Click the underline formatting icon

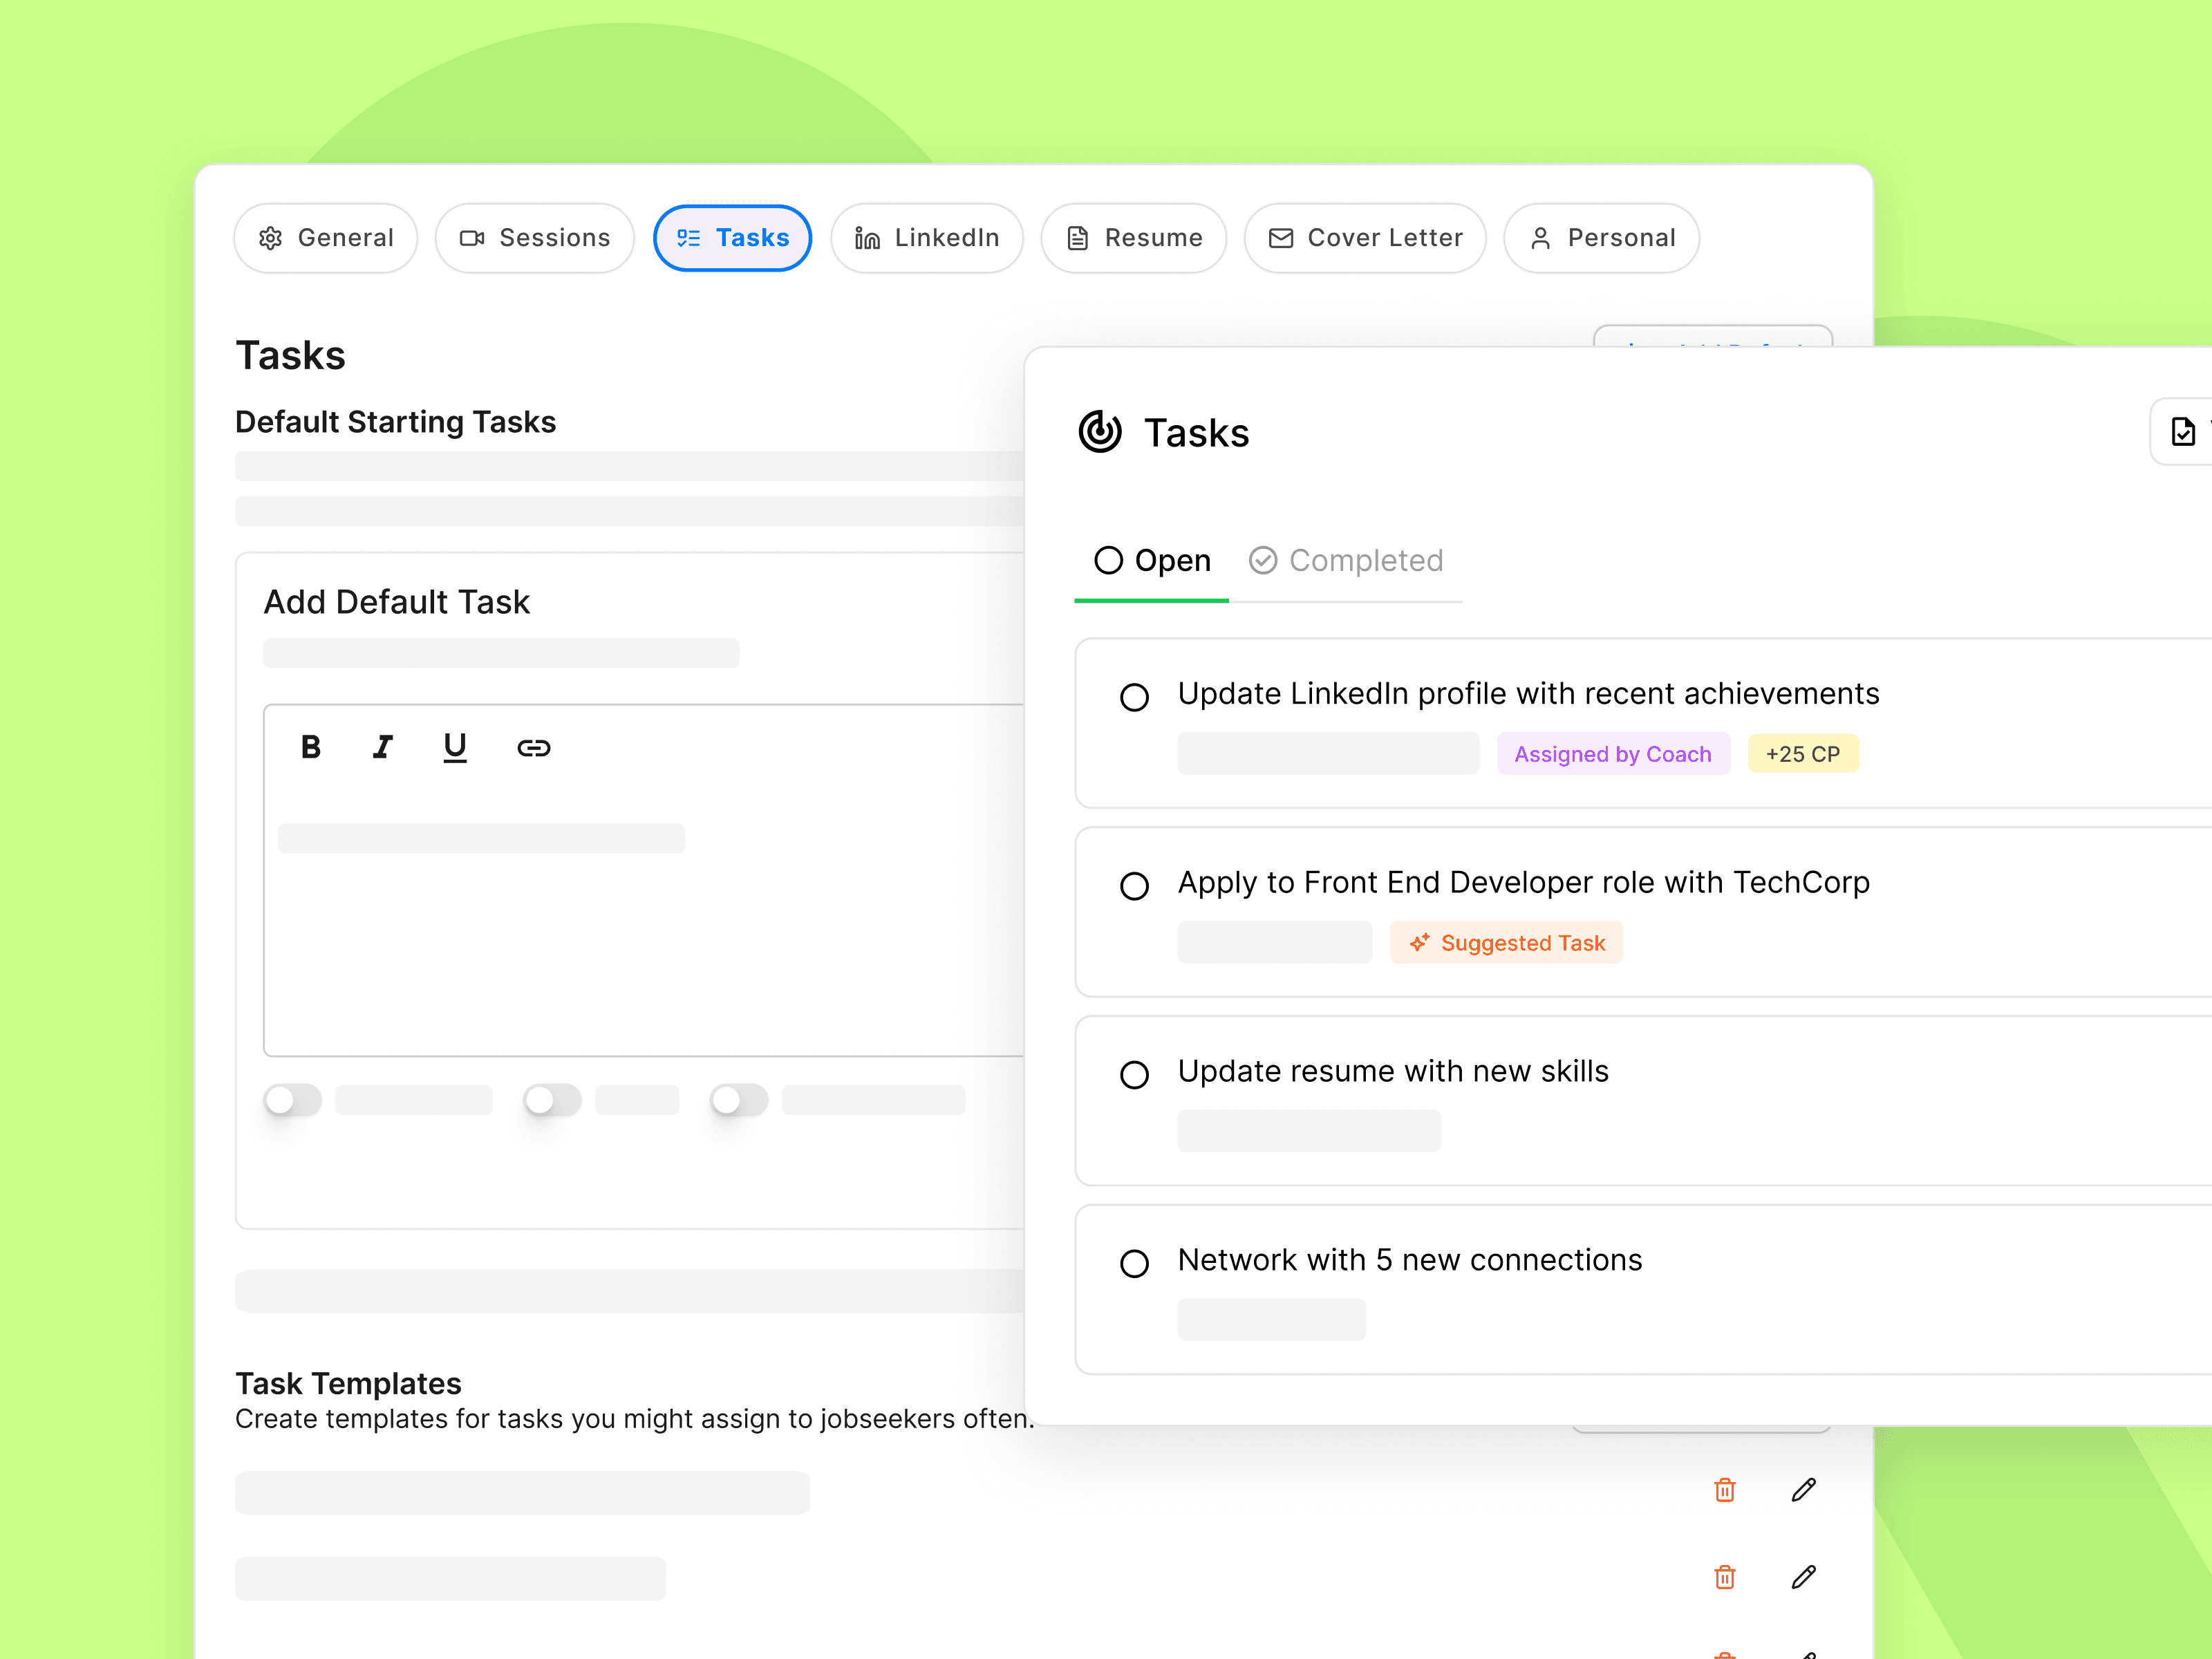(455, 747)
